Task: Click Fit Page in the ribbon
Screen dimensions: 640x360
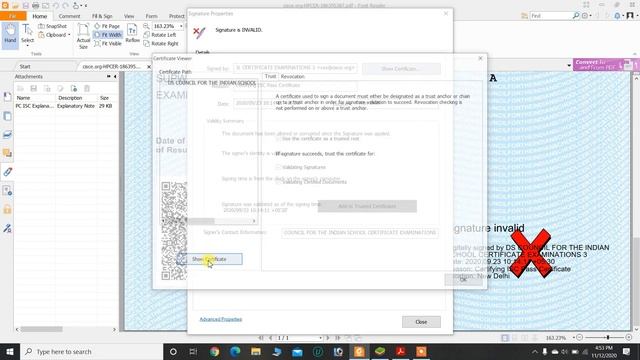Action: pos(107,26)
